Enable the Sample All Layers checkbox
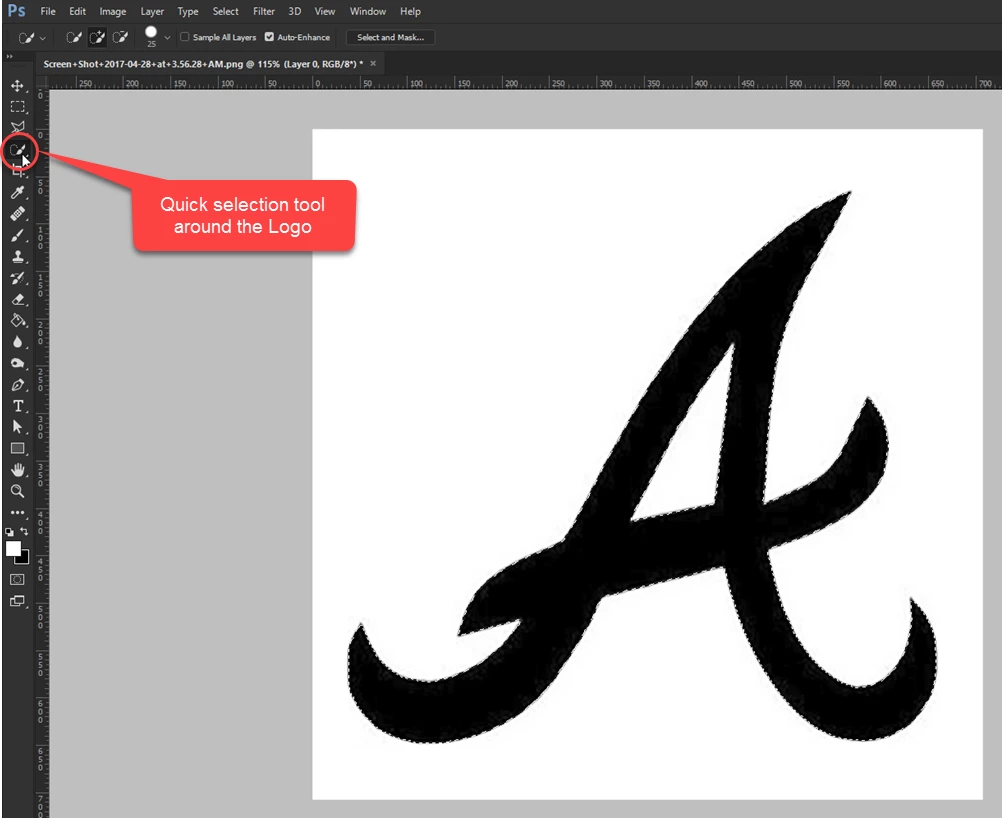The image size is (1002, 818). (185, 37)
